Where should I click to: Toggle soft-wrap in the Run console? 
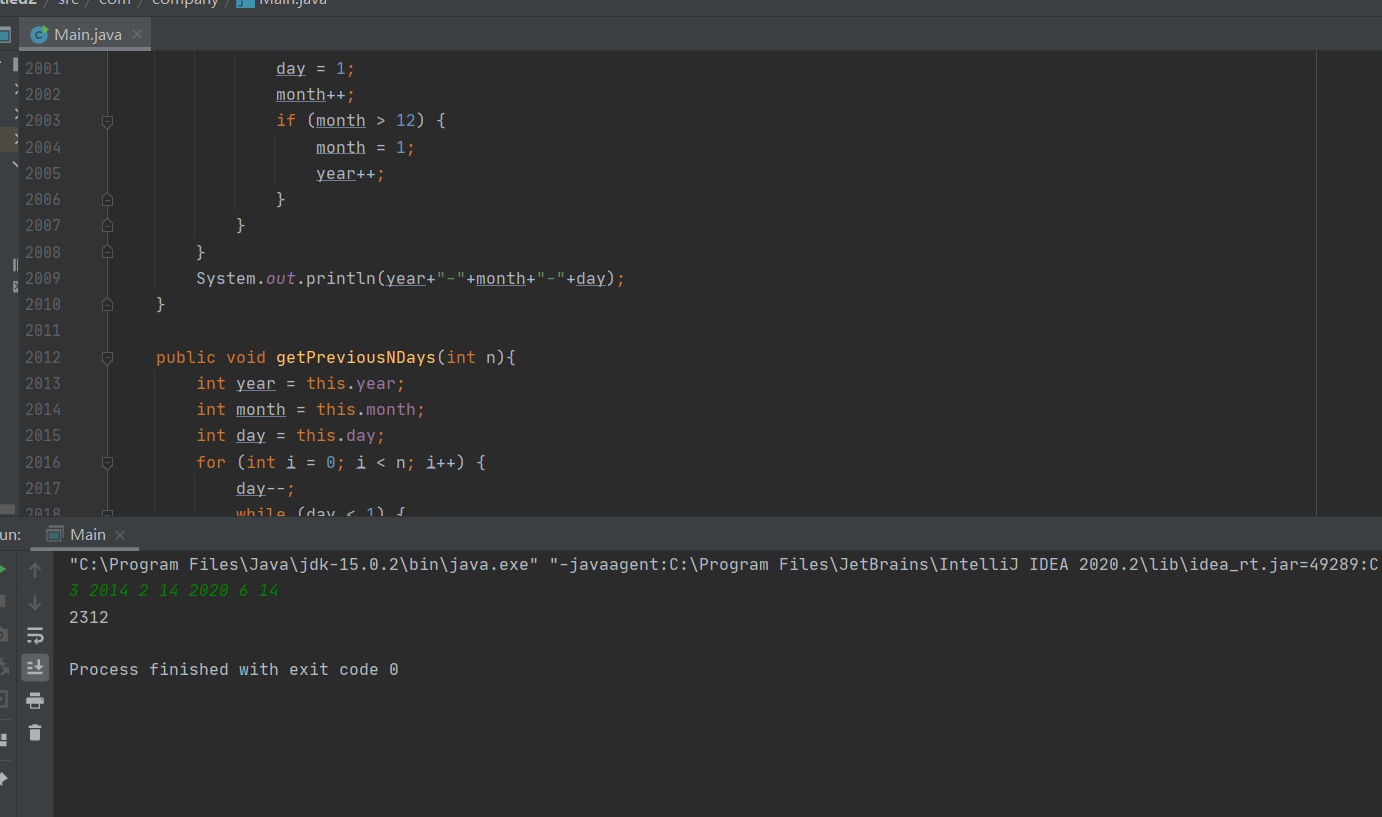tap(35, 635)
